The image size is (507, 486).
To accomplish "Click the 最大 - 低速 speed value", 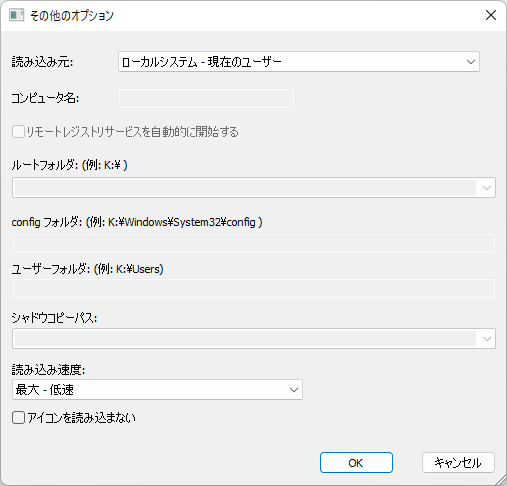I will (x=45, y=390).
